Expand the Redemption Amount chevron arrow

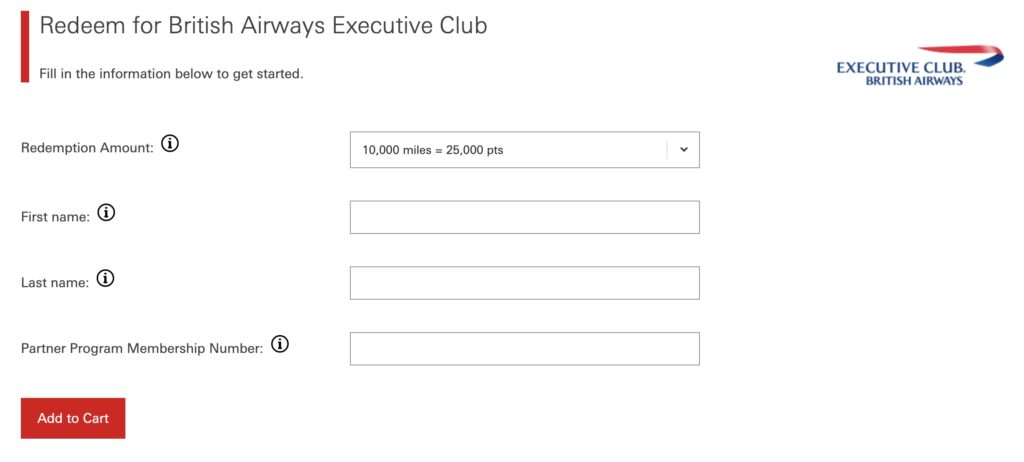(x=684, y=150)
